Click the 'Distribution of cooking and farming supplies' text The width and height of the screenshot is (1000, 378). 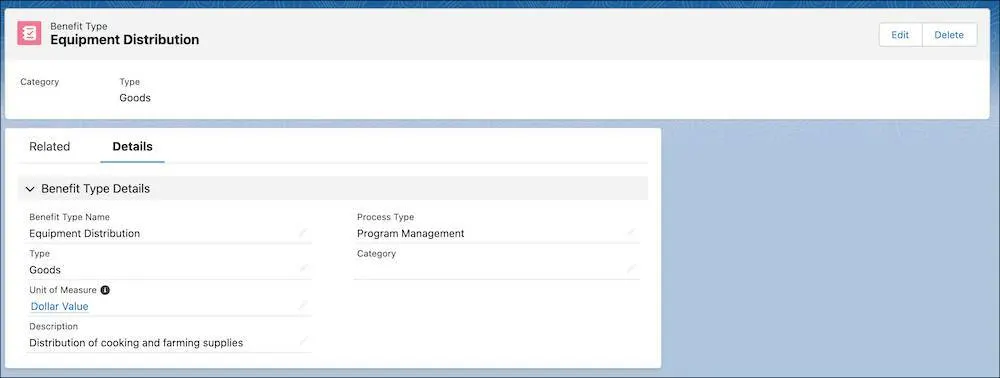click(x=136, y=343)
